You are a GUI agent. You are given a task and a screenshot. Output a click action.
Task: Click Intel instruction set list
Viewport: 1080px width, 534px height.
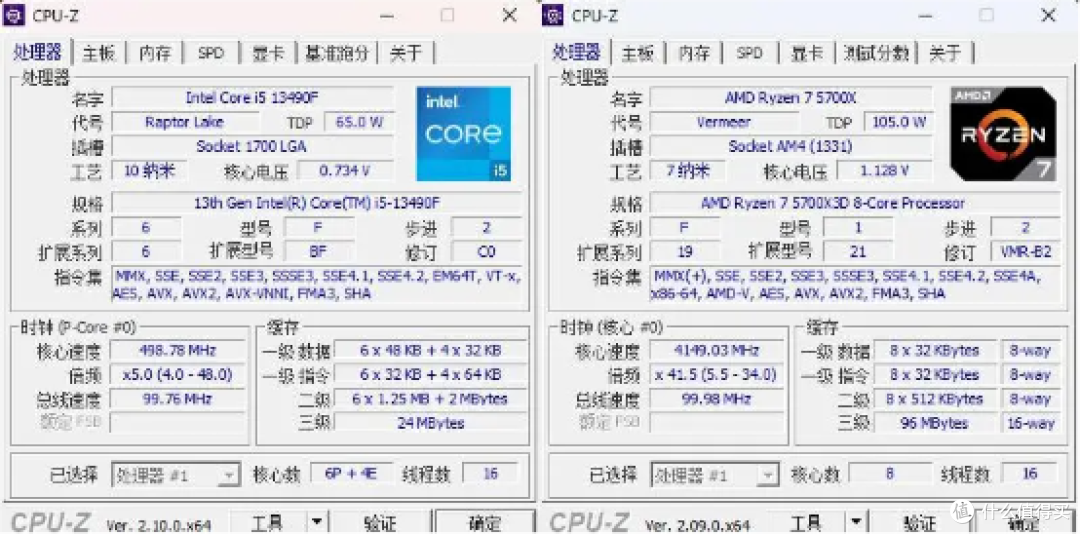[x=317, y=285]
